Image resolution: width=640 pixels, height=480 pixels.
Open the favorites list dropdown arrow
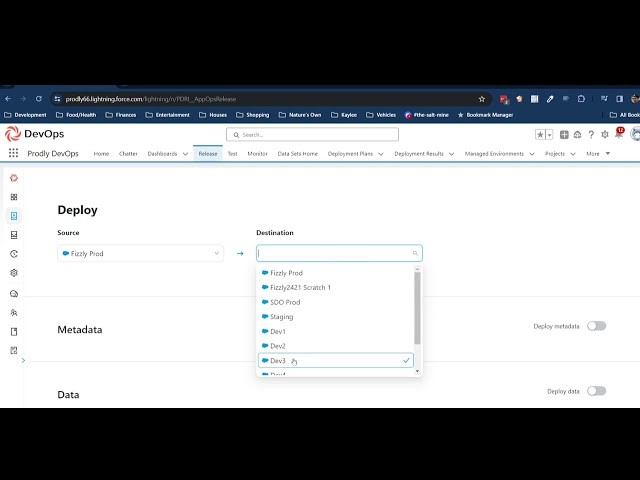click(549, 134)
